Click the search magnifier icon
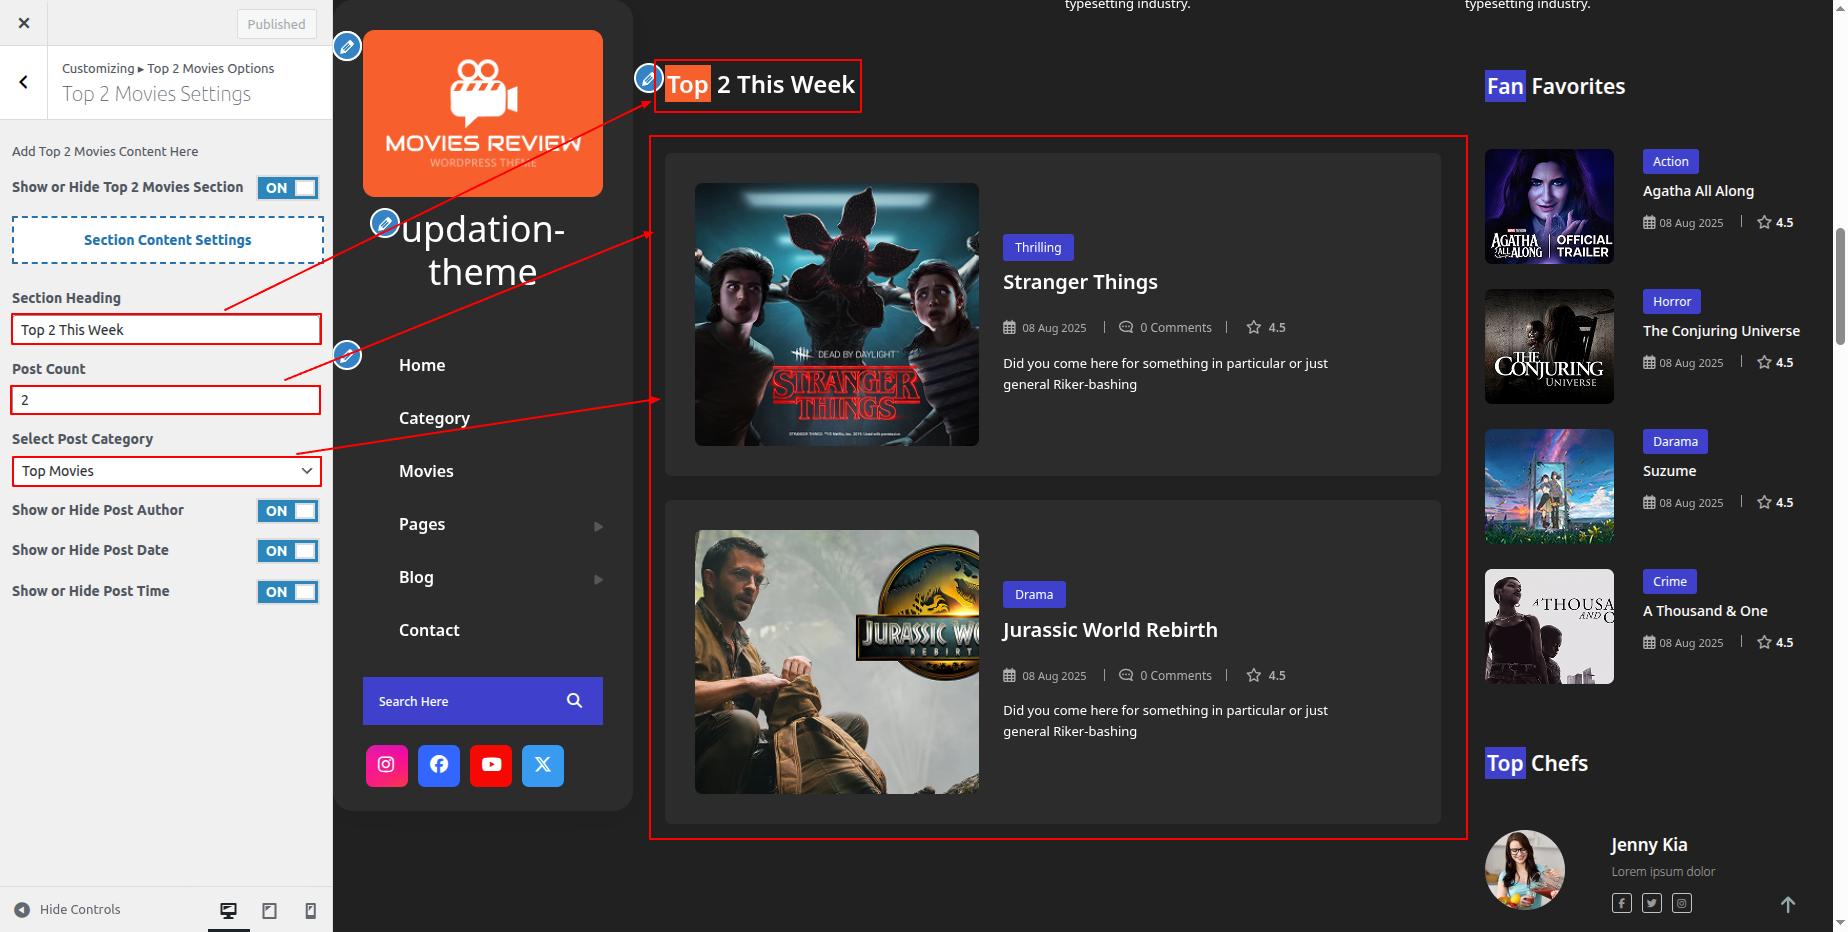1848x932 pixels. point(574,701)
